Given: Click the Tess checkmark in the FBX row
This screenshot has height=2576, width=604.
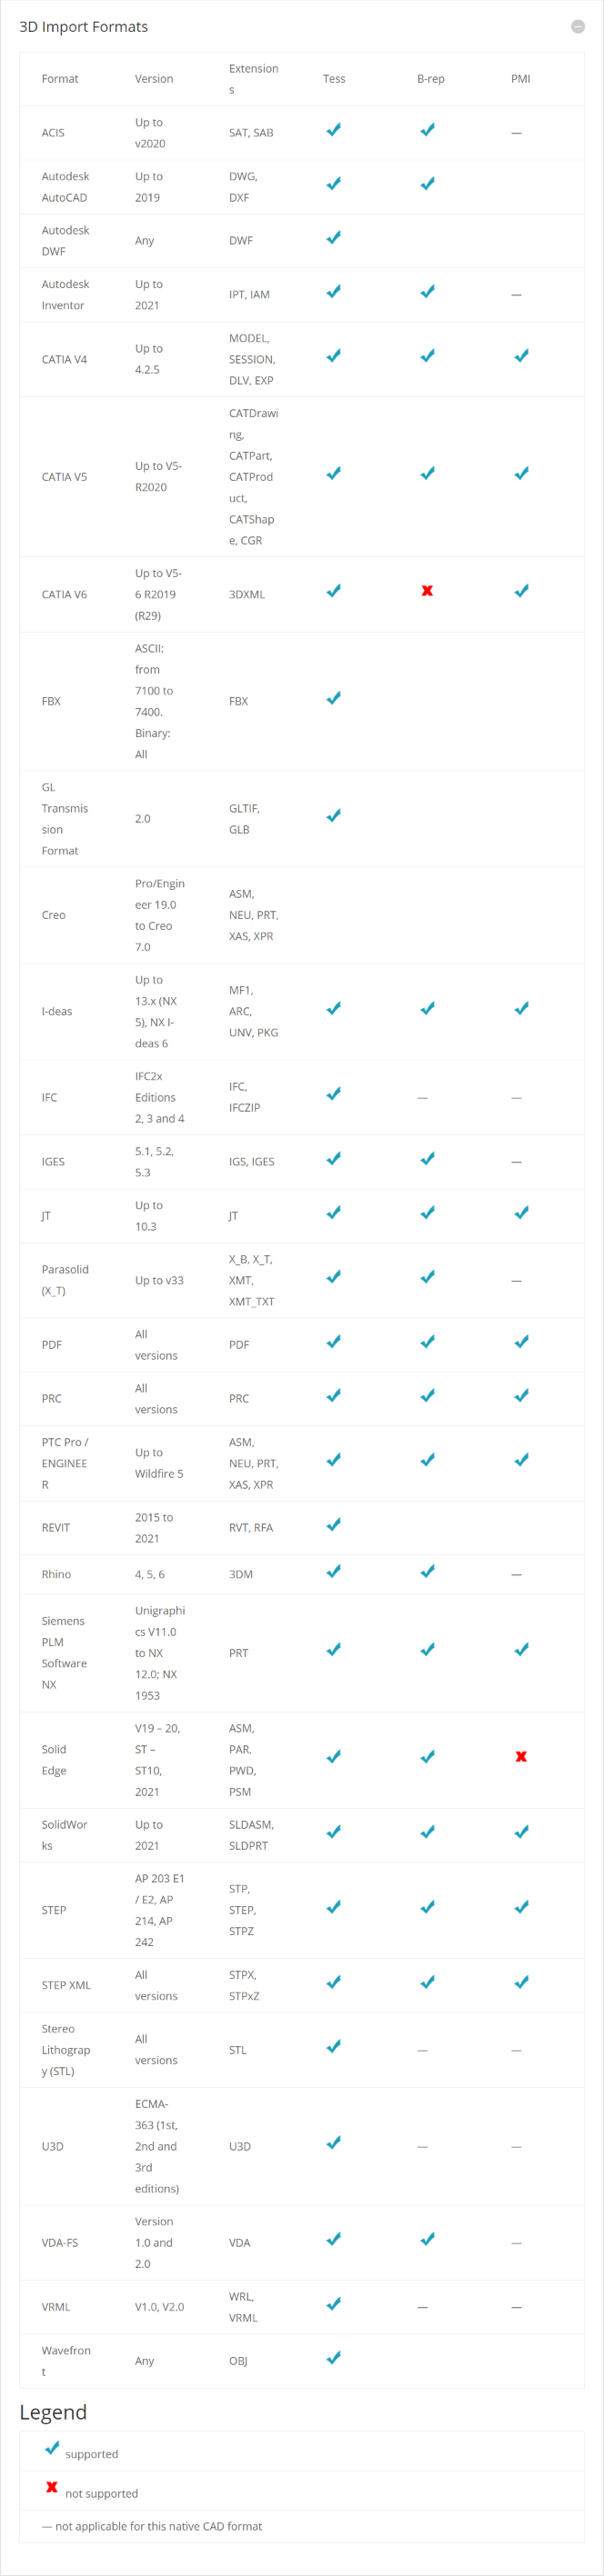Looking at the screenshot, I should click(x=333, y=698).
